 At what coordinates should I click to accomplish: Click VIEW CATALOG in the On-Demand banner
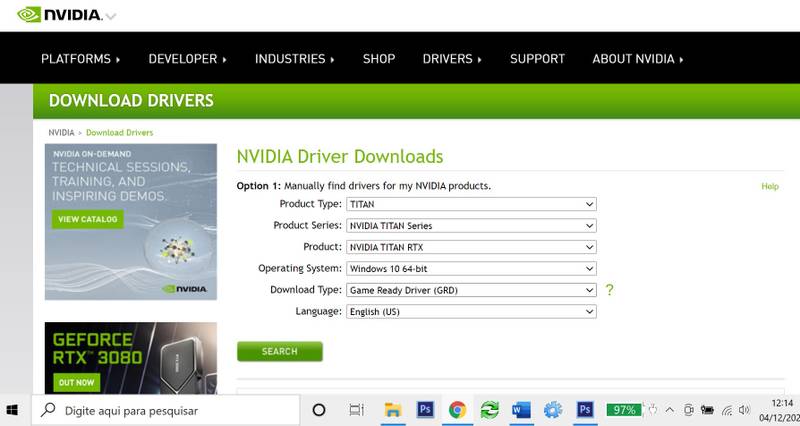(87, 219)
